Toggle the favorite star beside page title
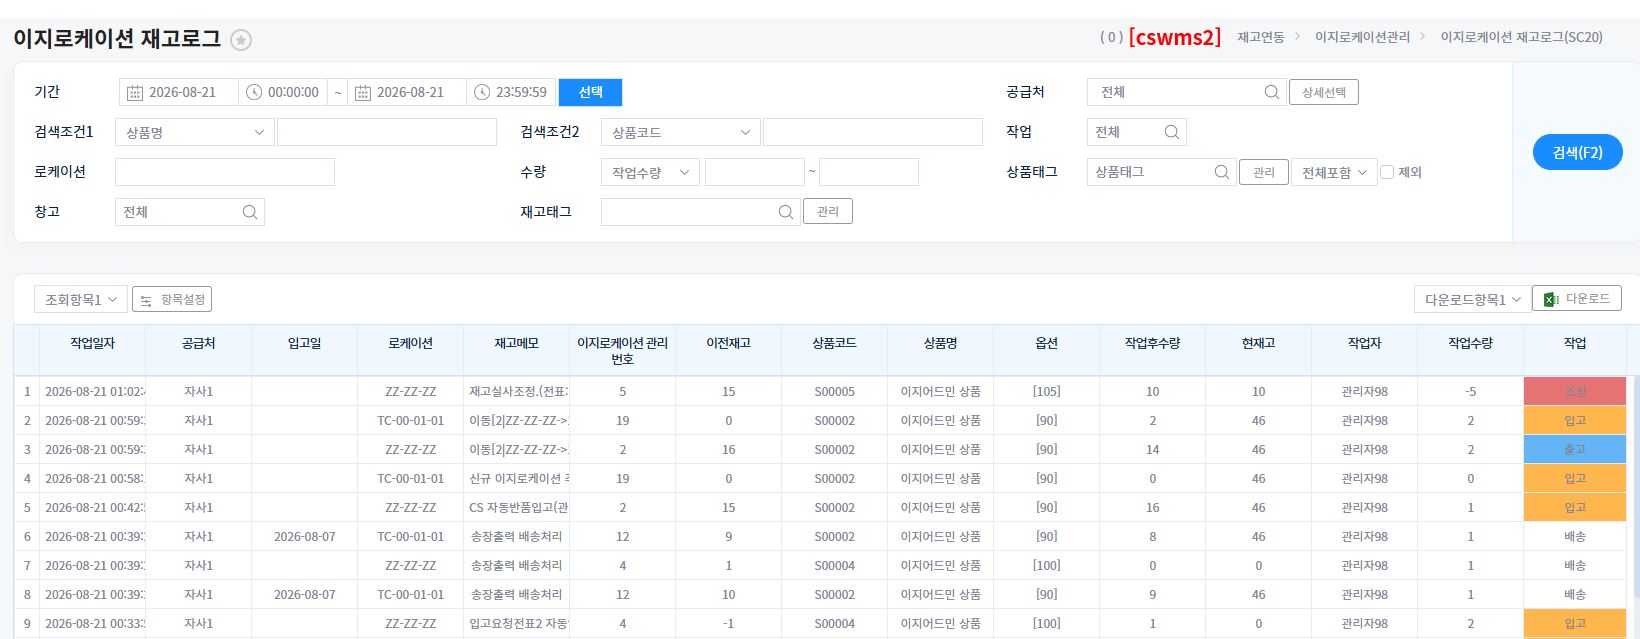 click(x=241, y=40)
